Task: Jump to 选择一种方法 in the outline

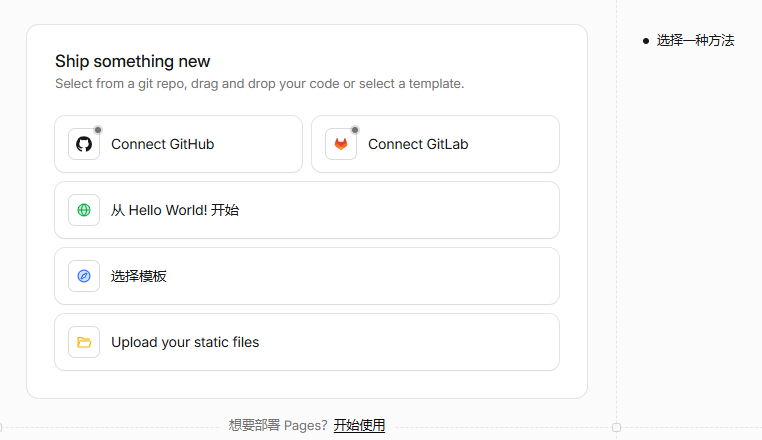Action: click(x=695, y=40)
